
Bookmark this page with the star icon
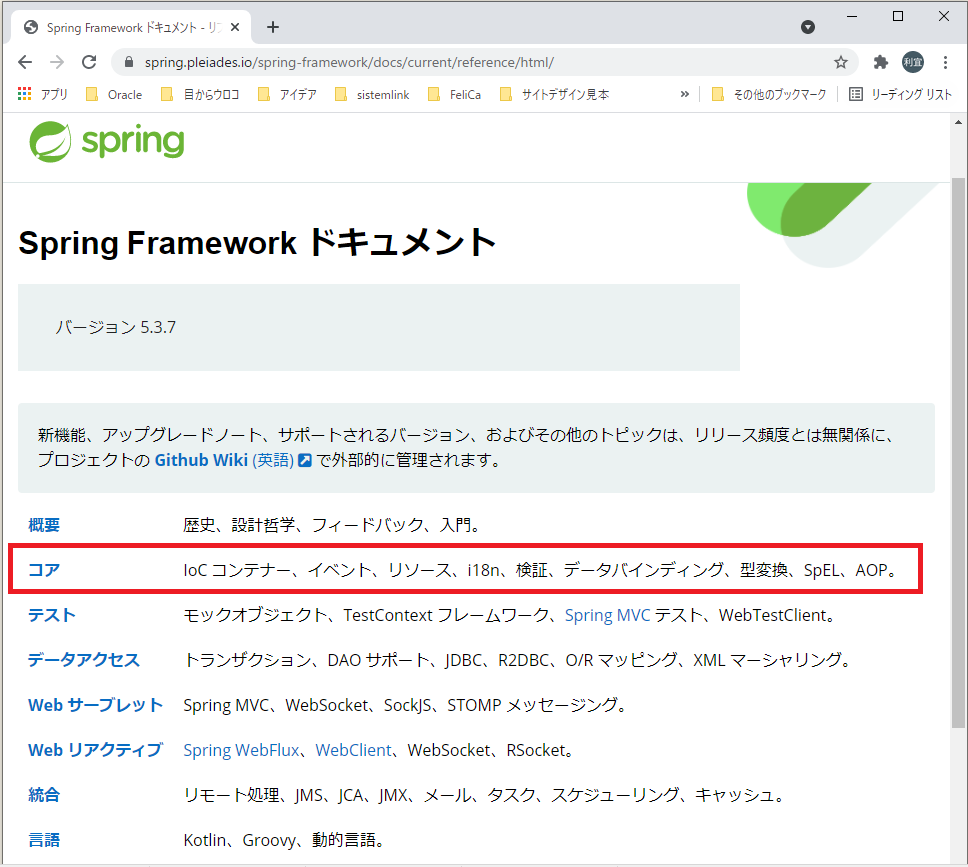[x=839, y=61]
